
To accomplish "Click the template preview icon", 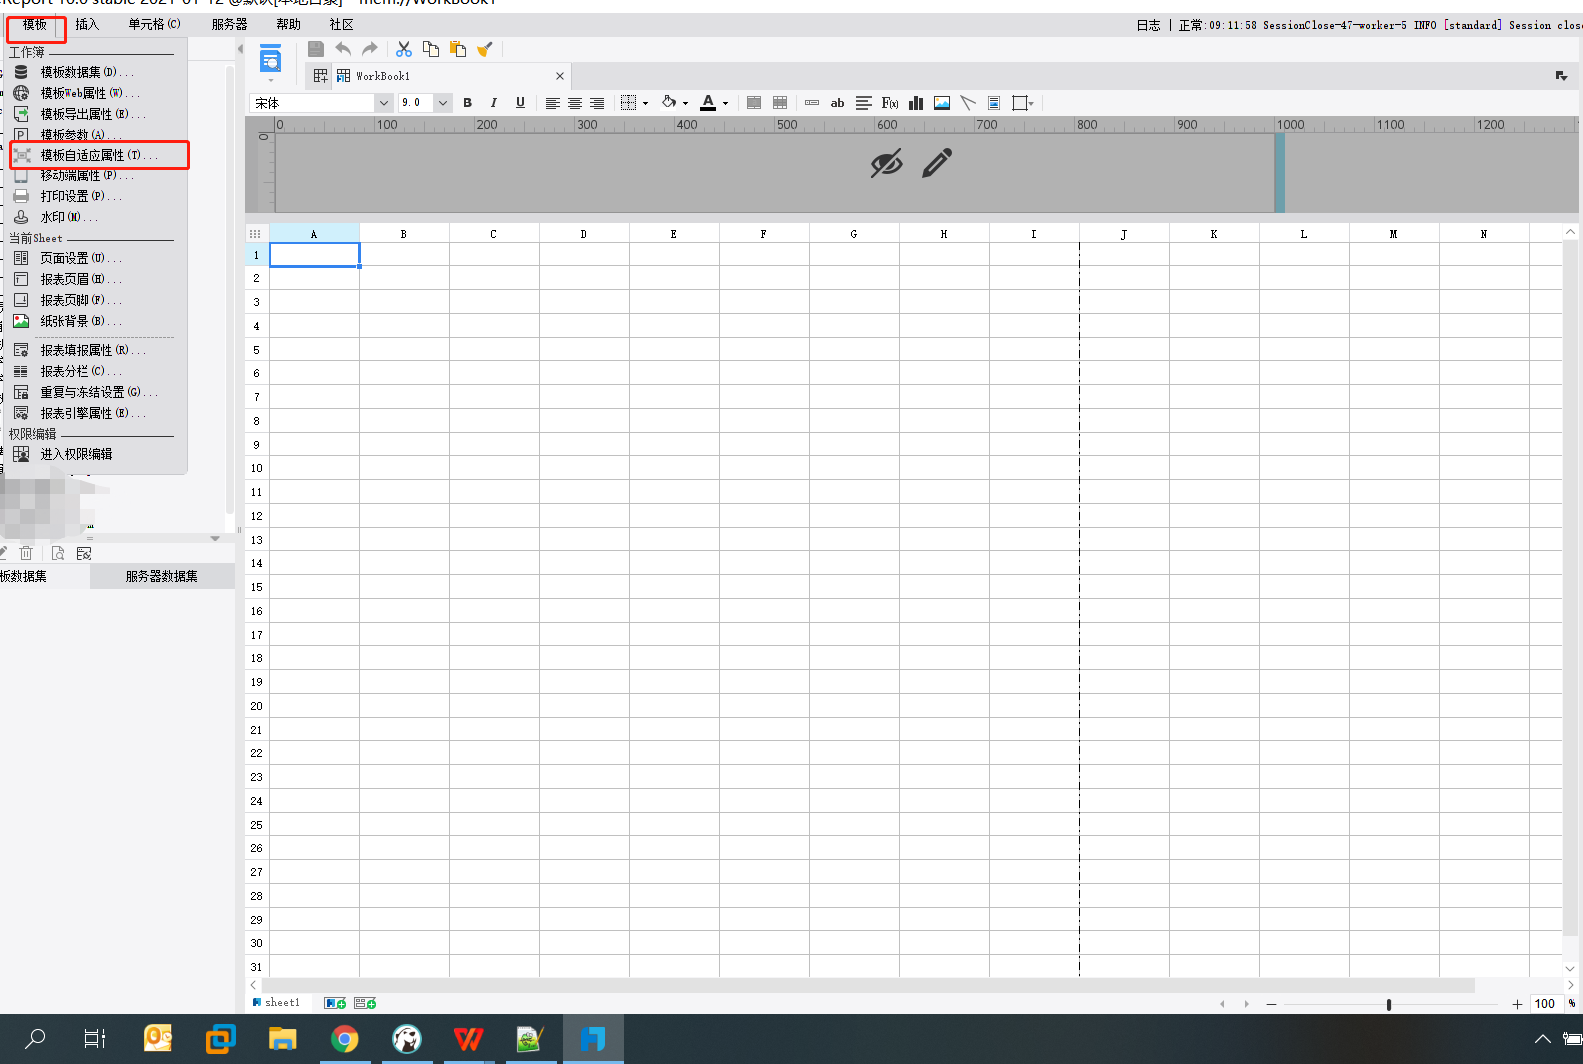I will [x=270, y=60].
